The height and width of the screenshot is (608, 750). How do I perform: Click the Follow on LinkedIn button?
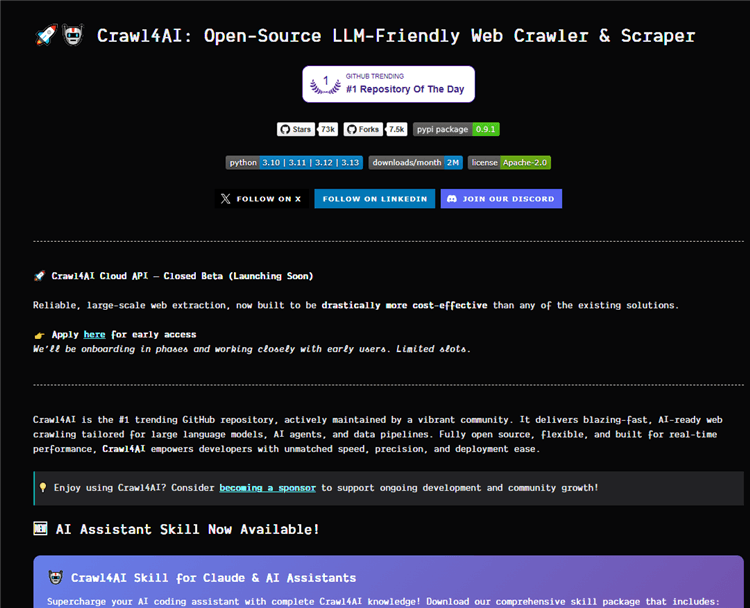pyautogui.click(x=375, y=199)
